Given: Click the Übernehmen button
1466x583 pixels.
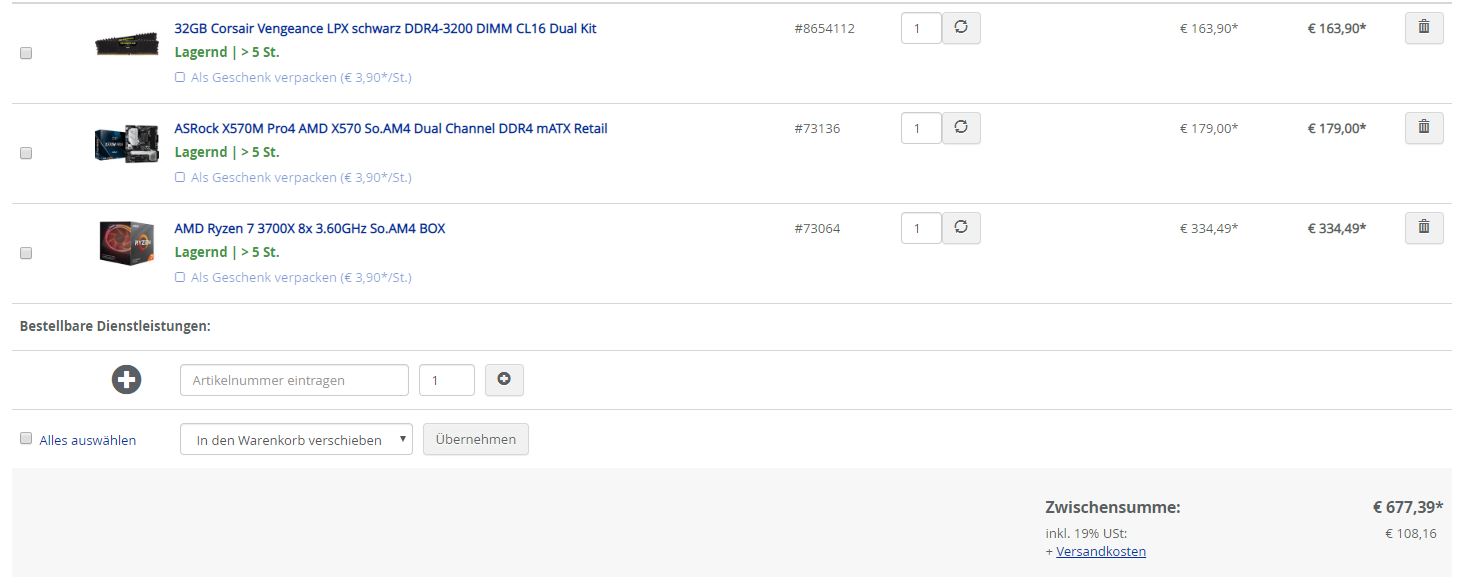Looking at the screenshot, I should click(476, 439).
